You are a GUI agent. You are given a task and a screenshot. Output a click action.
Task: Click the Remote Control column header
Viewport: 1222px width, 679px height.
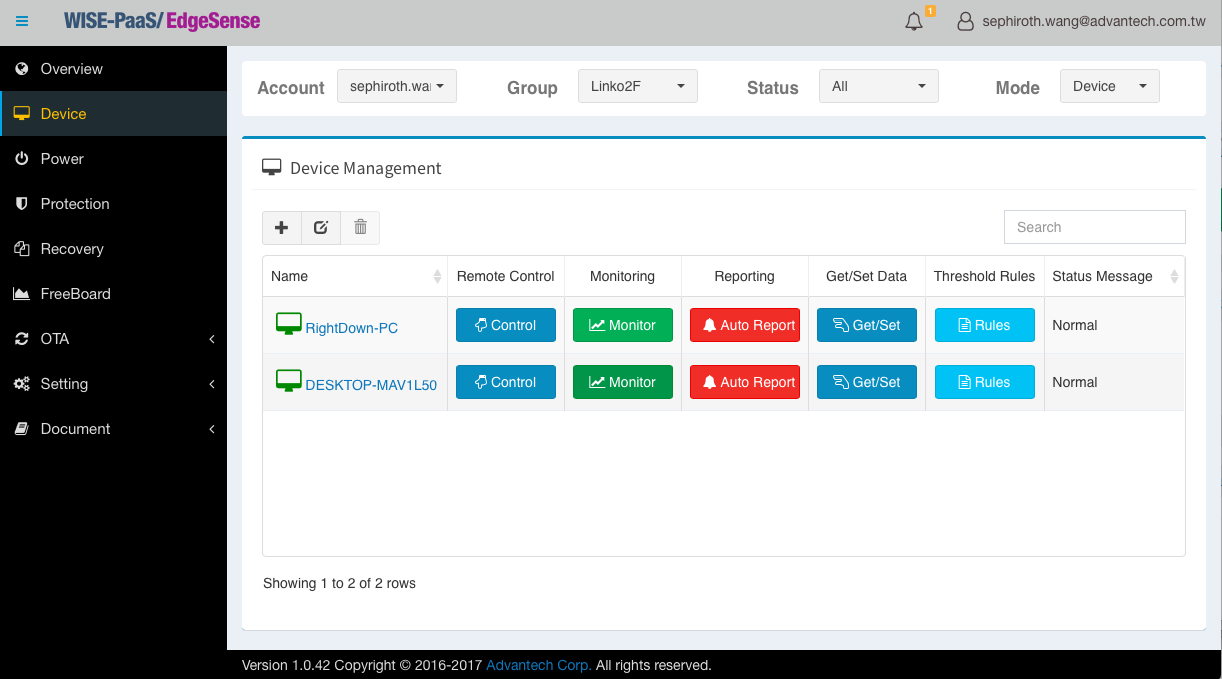[x=506, y=276]
